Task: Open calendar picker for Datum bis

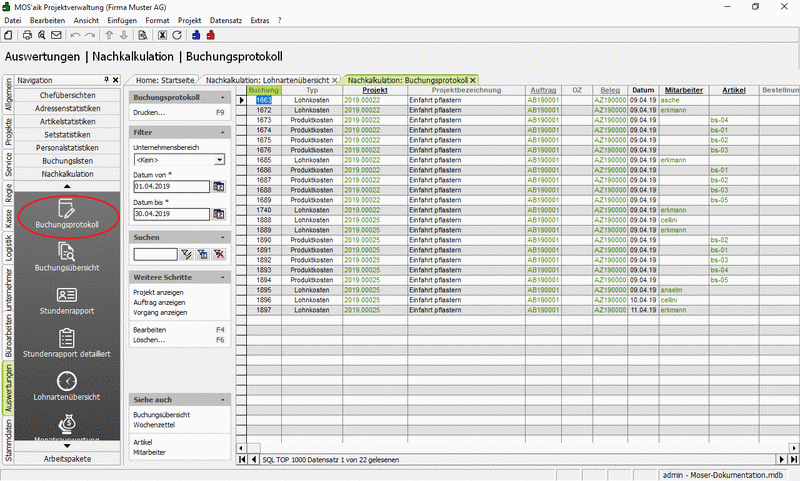Action: pos(219,214)
